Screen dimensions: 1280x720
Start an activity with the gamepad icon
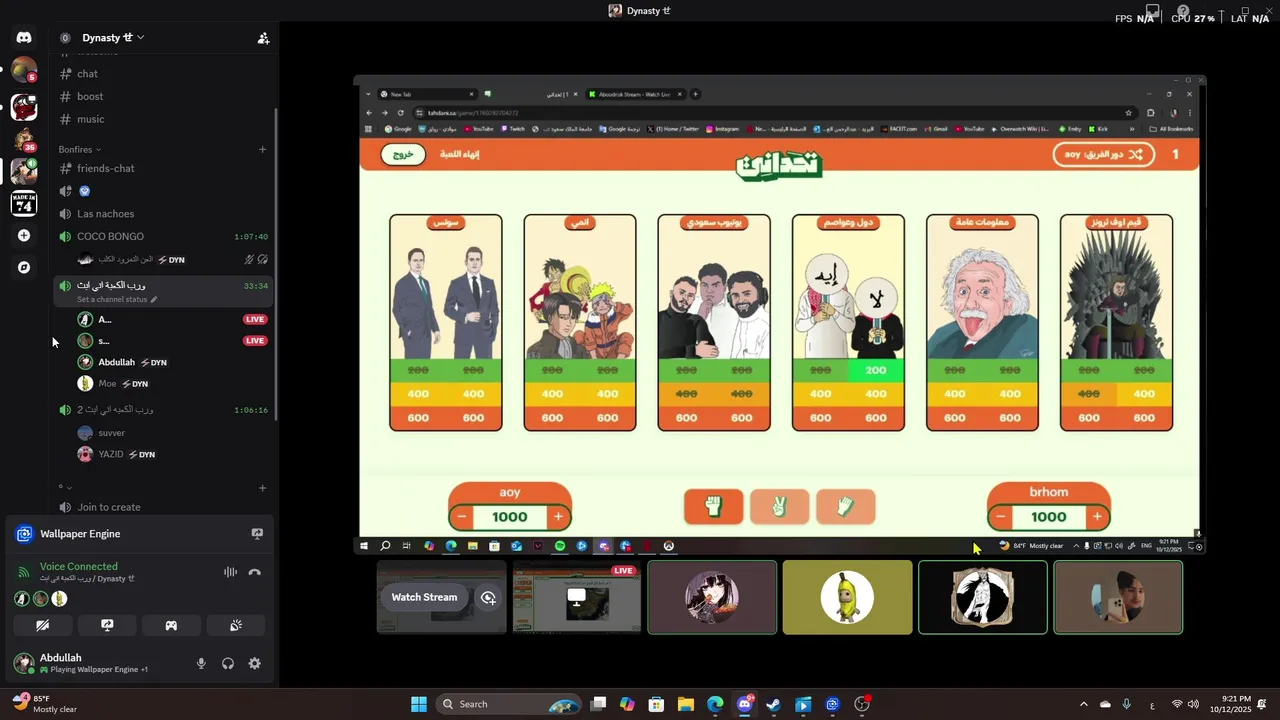pyautogui.click(x=171, y=625)
